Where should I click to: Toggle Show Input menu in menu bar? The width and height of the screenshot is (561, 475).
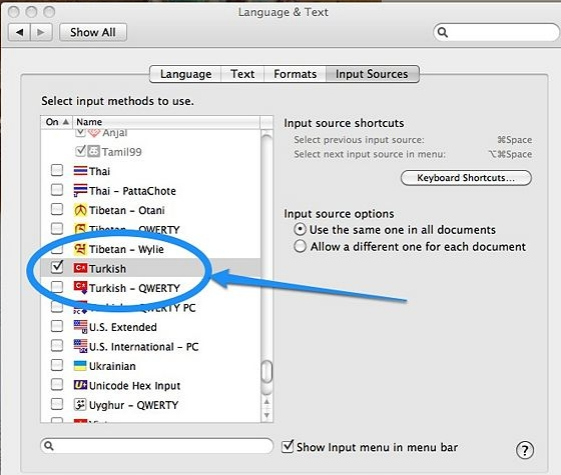(288, 446)
